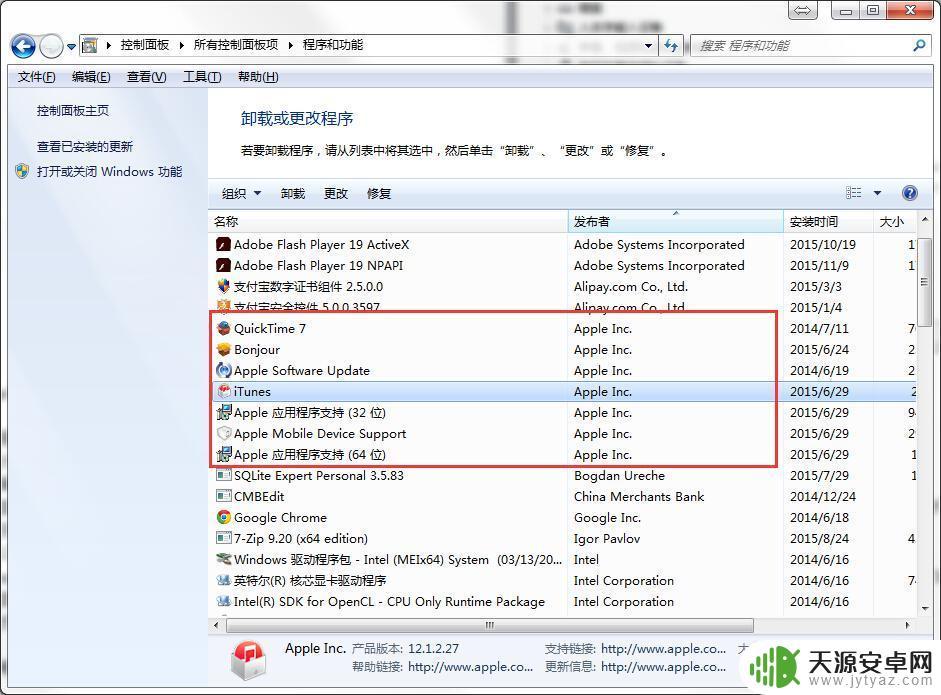The image size is (941, 695).
Task: Click the 帮助链接 apple.com link
Action: click(470, 667)
